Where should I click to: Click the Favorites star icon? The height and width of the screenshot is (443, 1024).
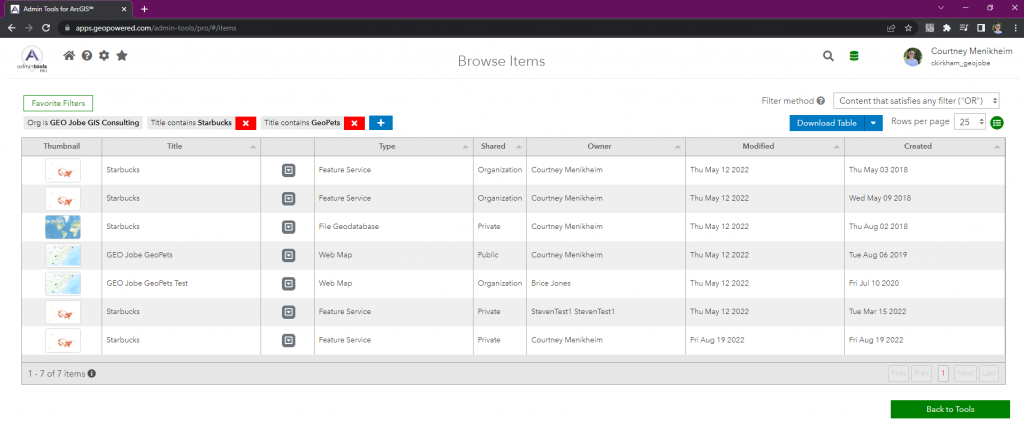click(x=122, y=56)
